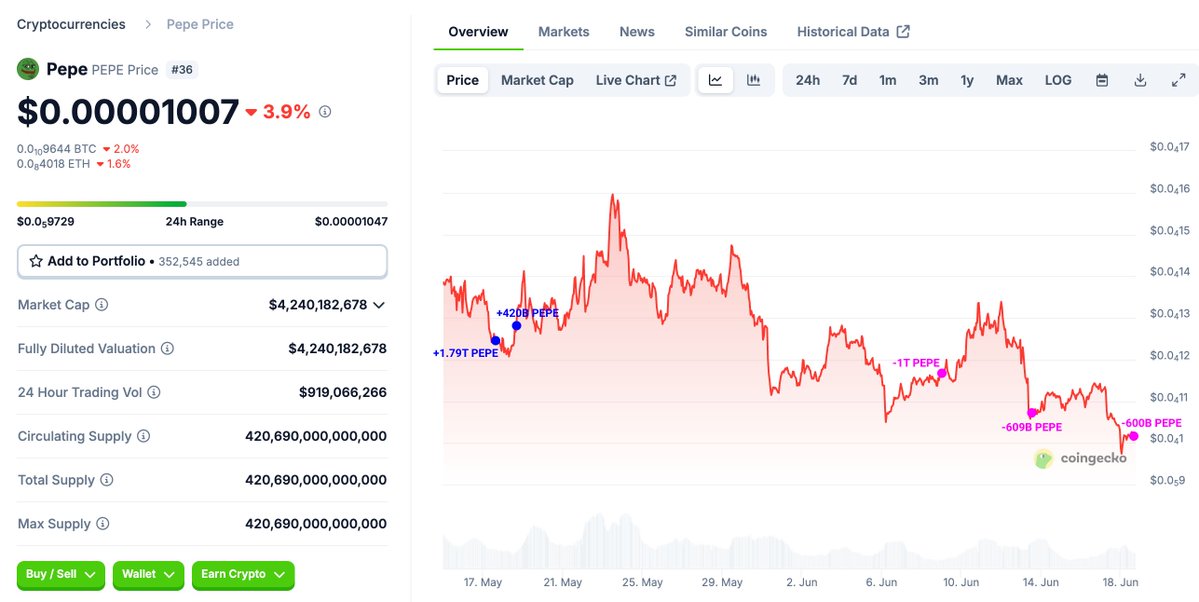The image size is (1199, 602).
Task: Open Total Supply info icon
Action: (107, 480)
